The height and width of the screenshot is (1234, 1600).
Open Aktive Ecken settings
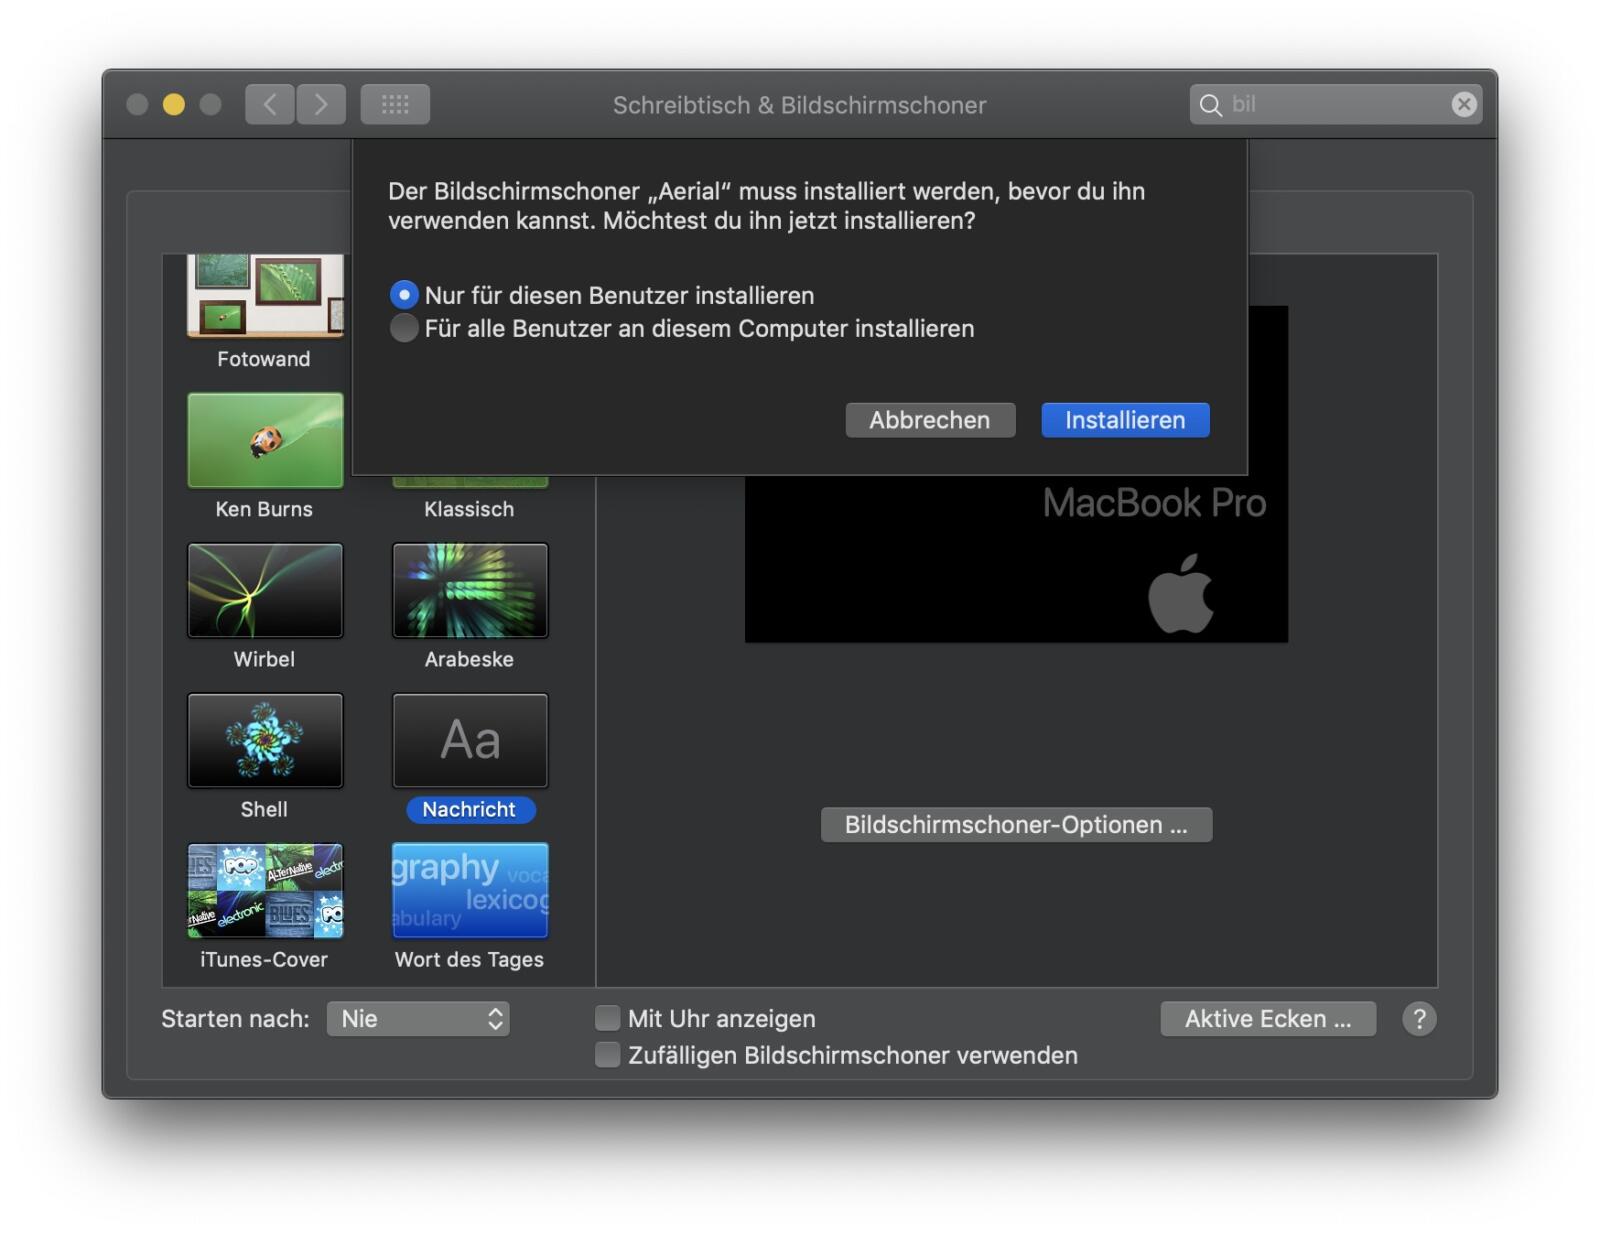(x=1268, y=1019)
